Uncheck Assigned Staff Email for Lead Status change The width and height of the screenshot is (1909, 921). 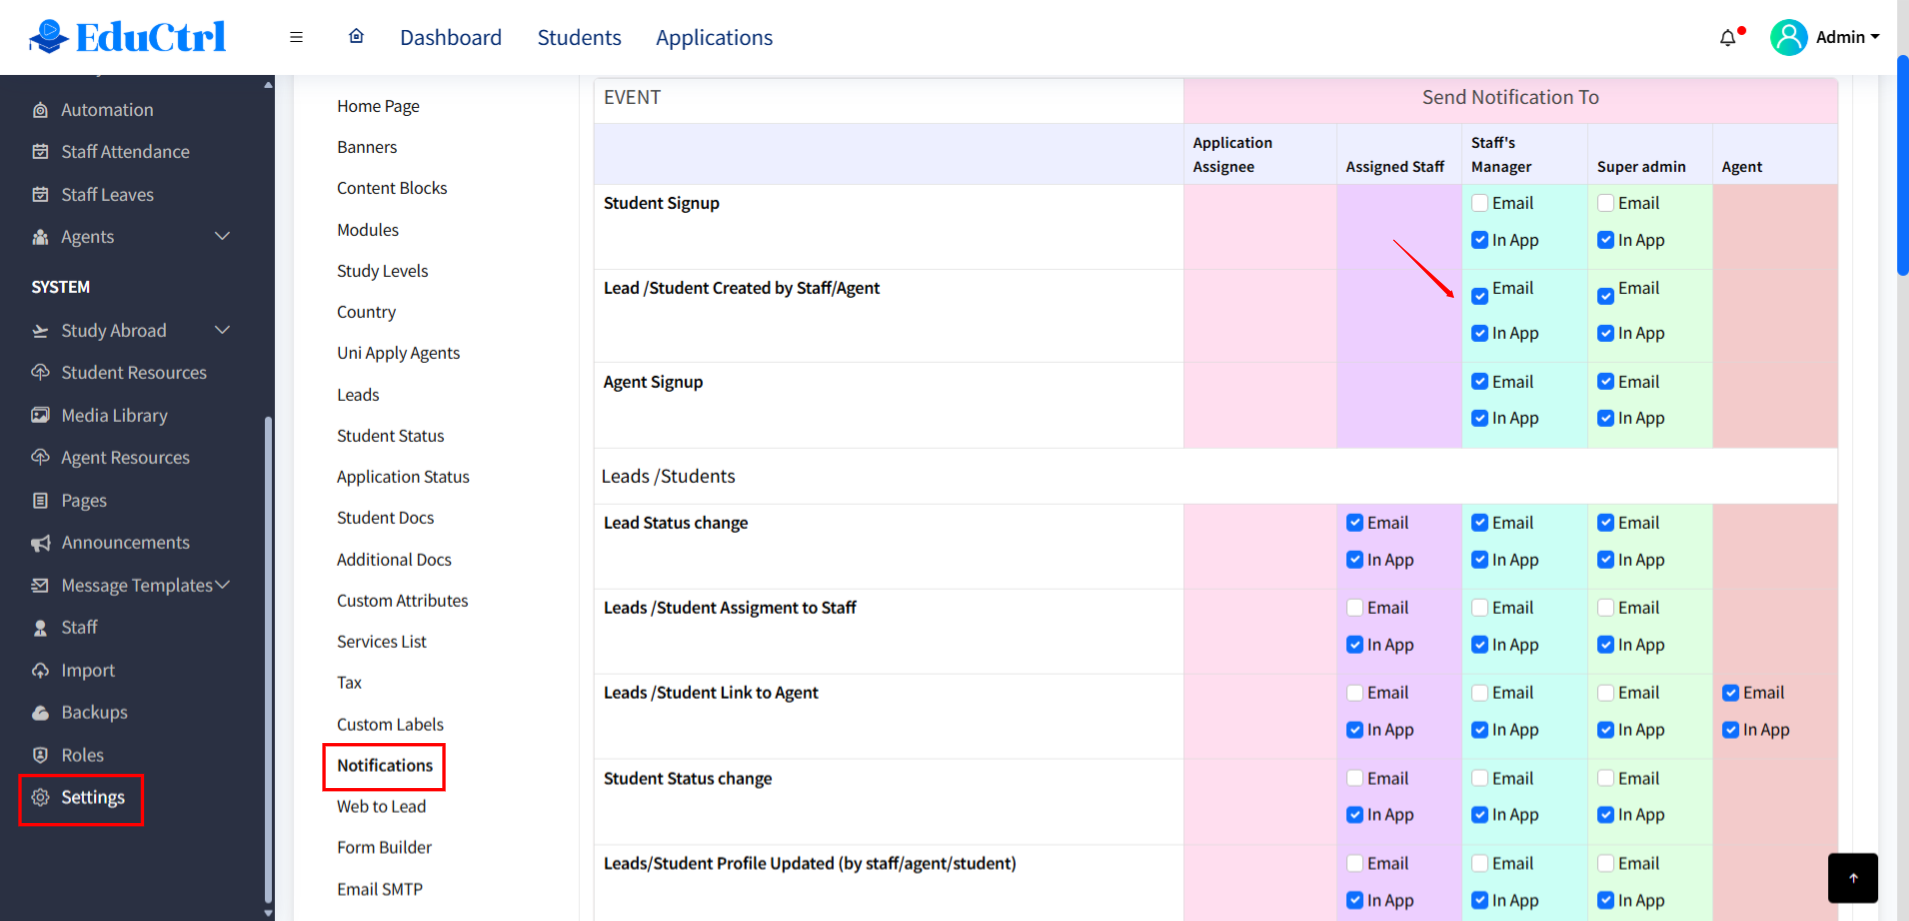(x=1355, y=523)
